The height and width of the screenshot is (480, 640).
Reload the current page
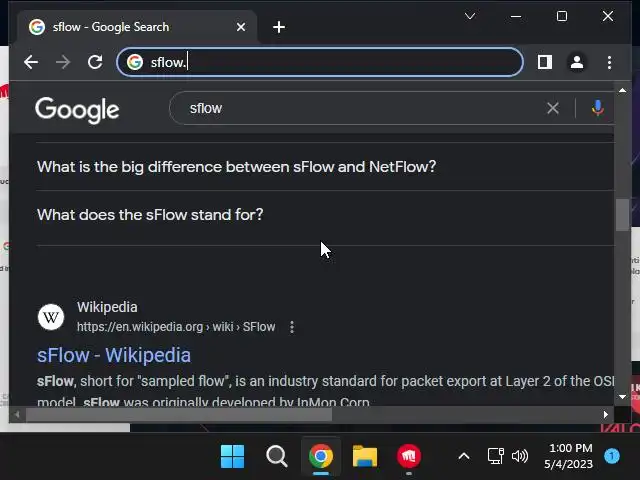[x=95, y=62]
